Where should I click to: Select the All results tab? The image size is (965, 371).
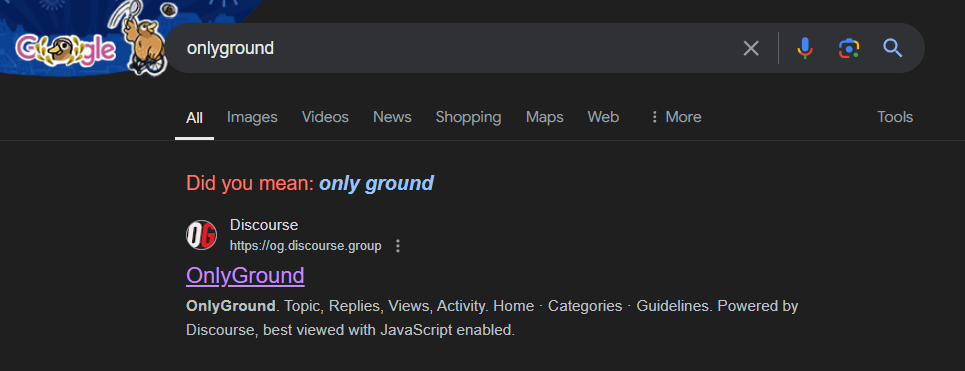click(x=194, y=118)
